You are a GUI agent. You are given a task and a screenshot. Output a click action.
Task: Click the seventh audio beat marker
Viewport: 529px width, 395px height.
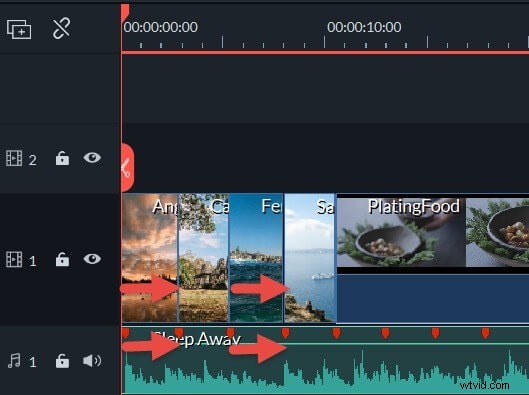[436, 333]
